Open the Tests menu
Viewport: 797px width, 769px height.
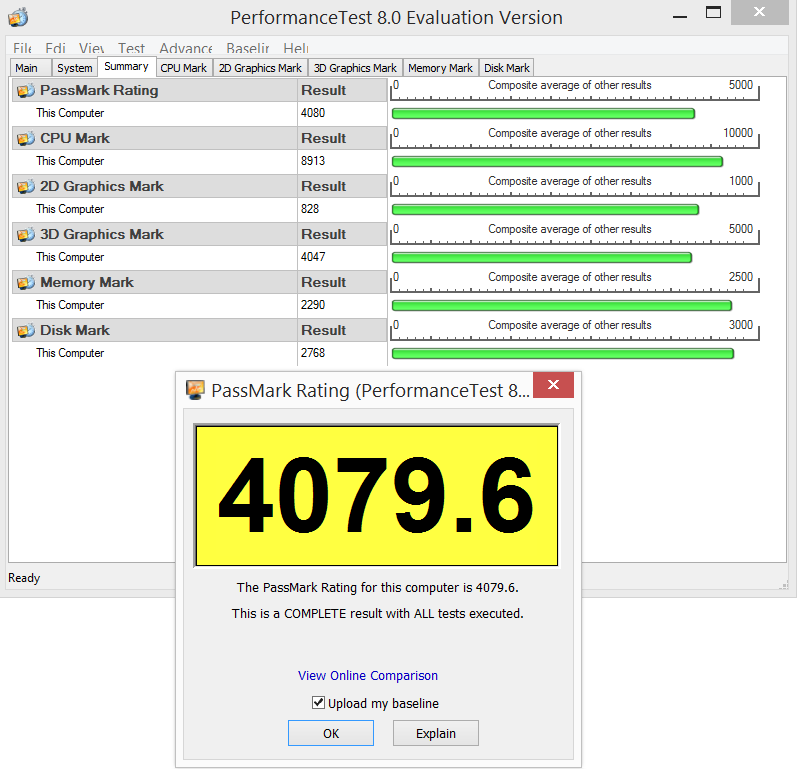pos(131,48)
